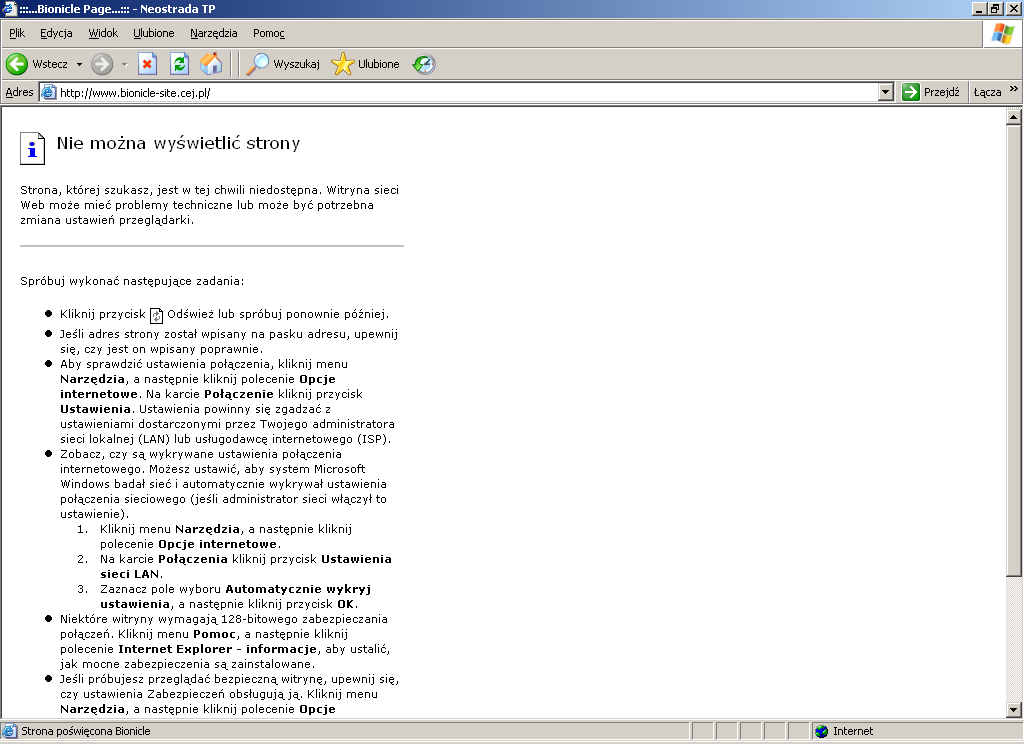Screen dimensions: 1024x744
Task: Open the Narzędzia menu
Action: tap(214, 33)
